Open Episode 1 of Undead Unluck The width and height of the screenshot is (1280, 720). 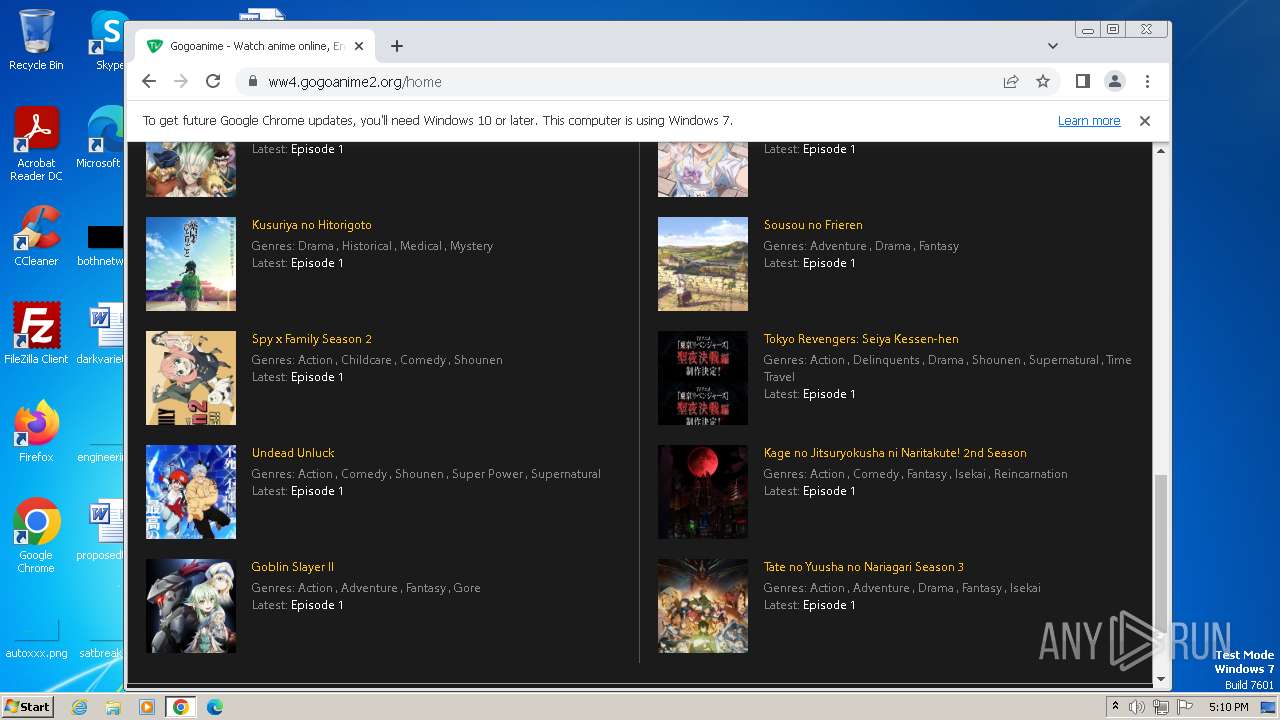coord(317,491)
